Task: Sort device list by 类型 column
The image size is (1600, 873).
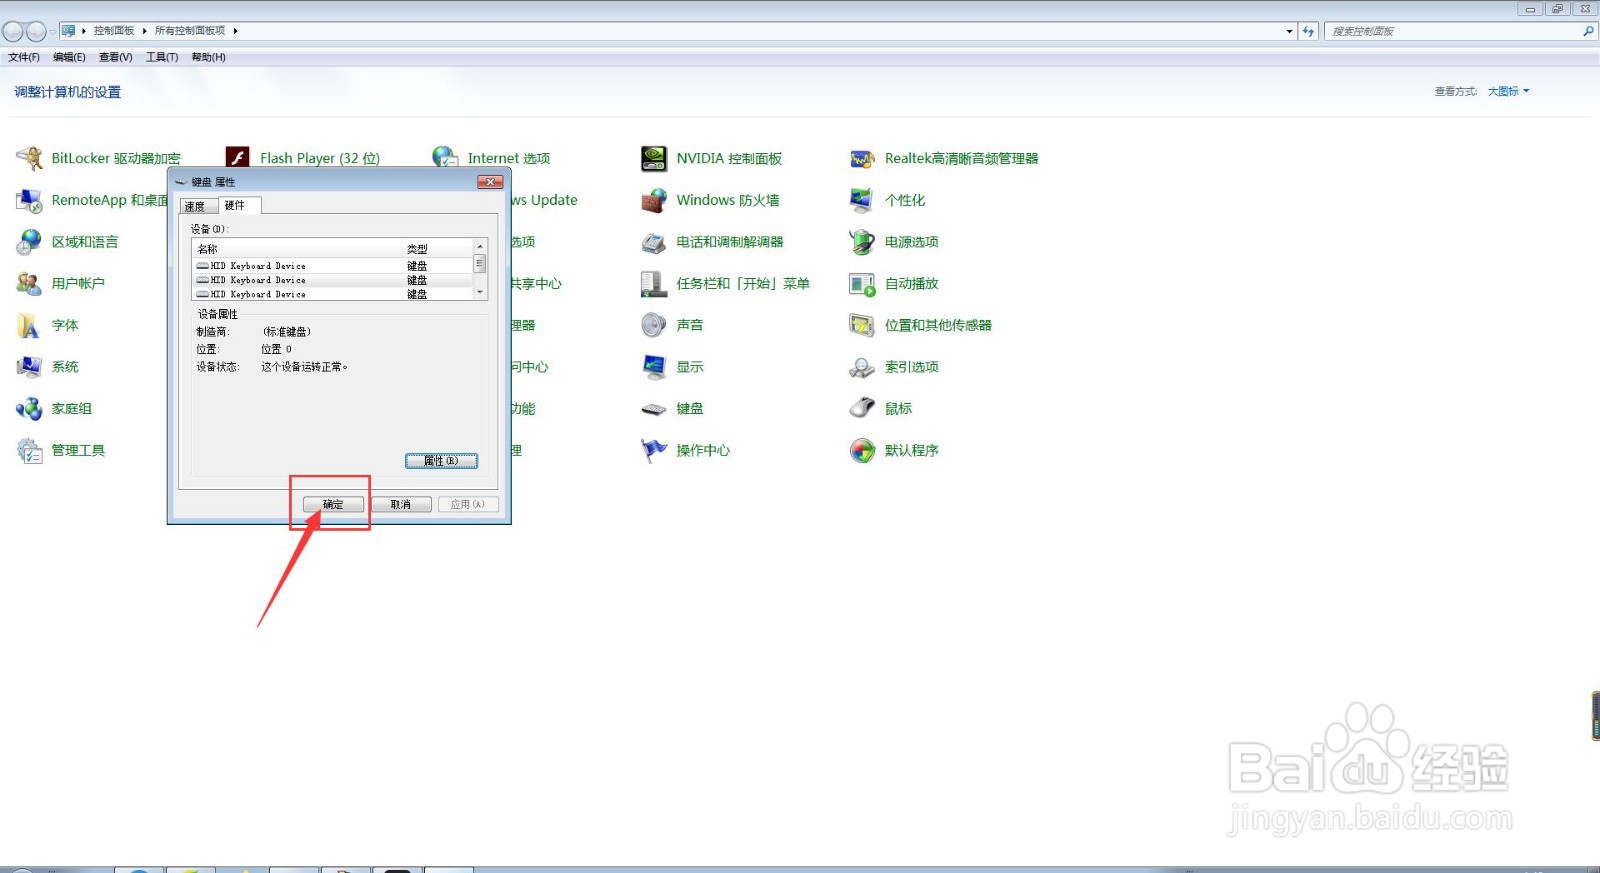Action: (437, 249)
